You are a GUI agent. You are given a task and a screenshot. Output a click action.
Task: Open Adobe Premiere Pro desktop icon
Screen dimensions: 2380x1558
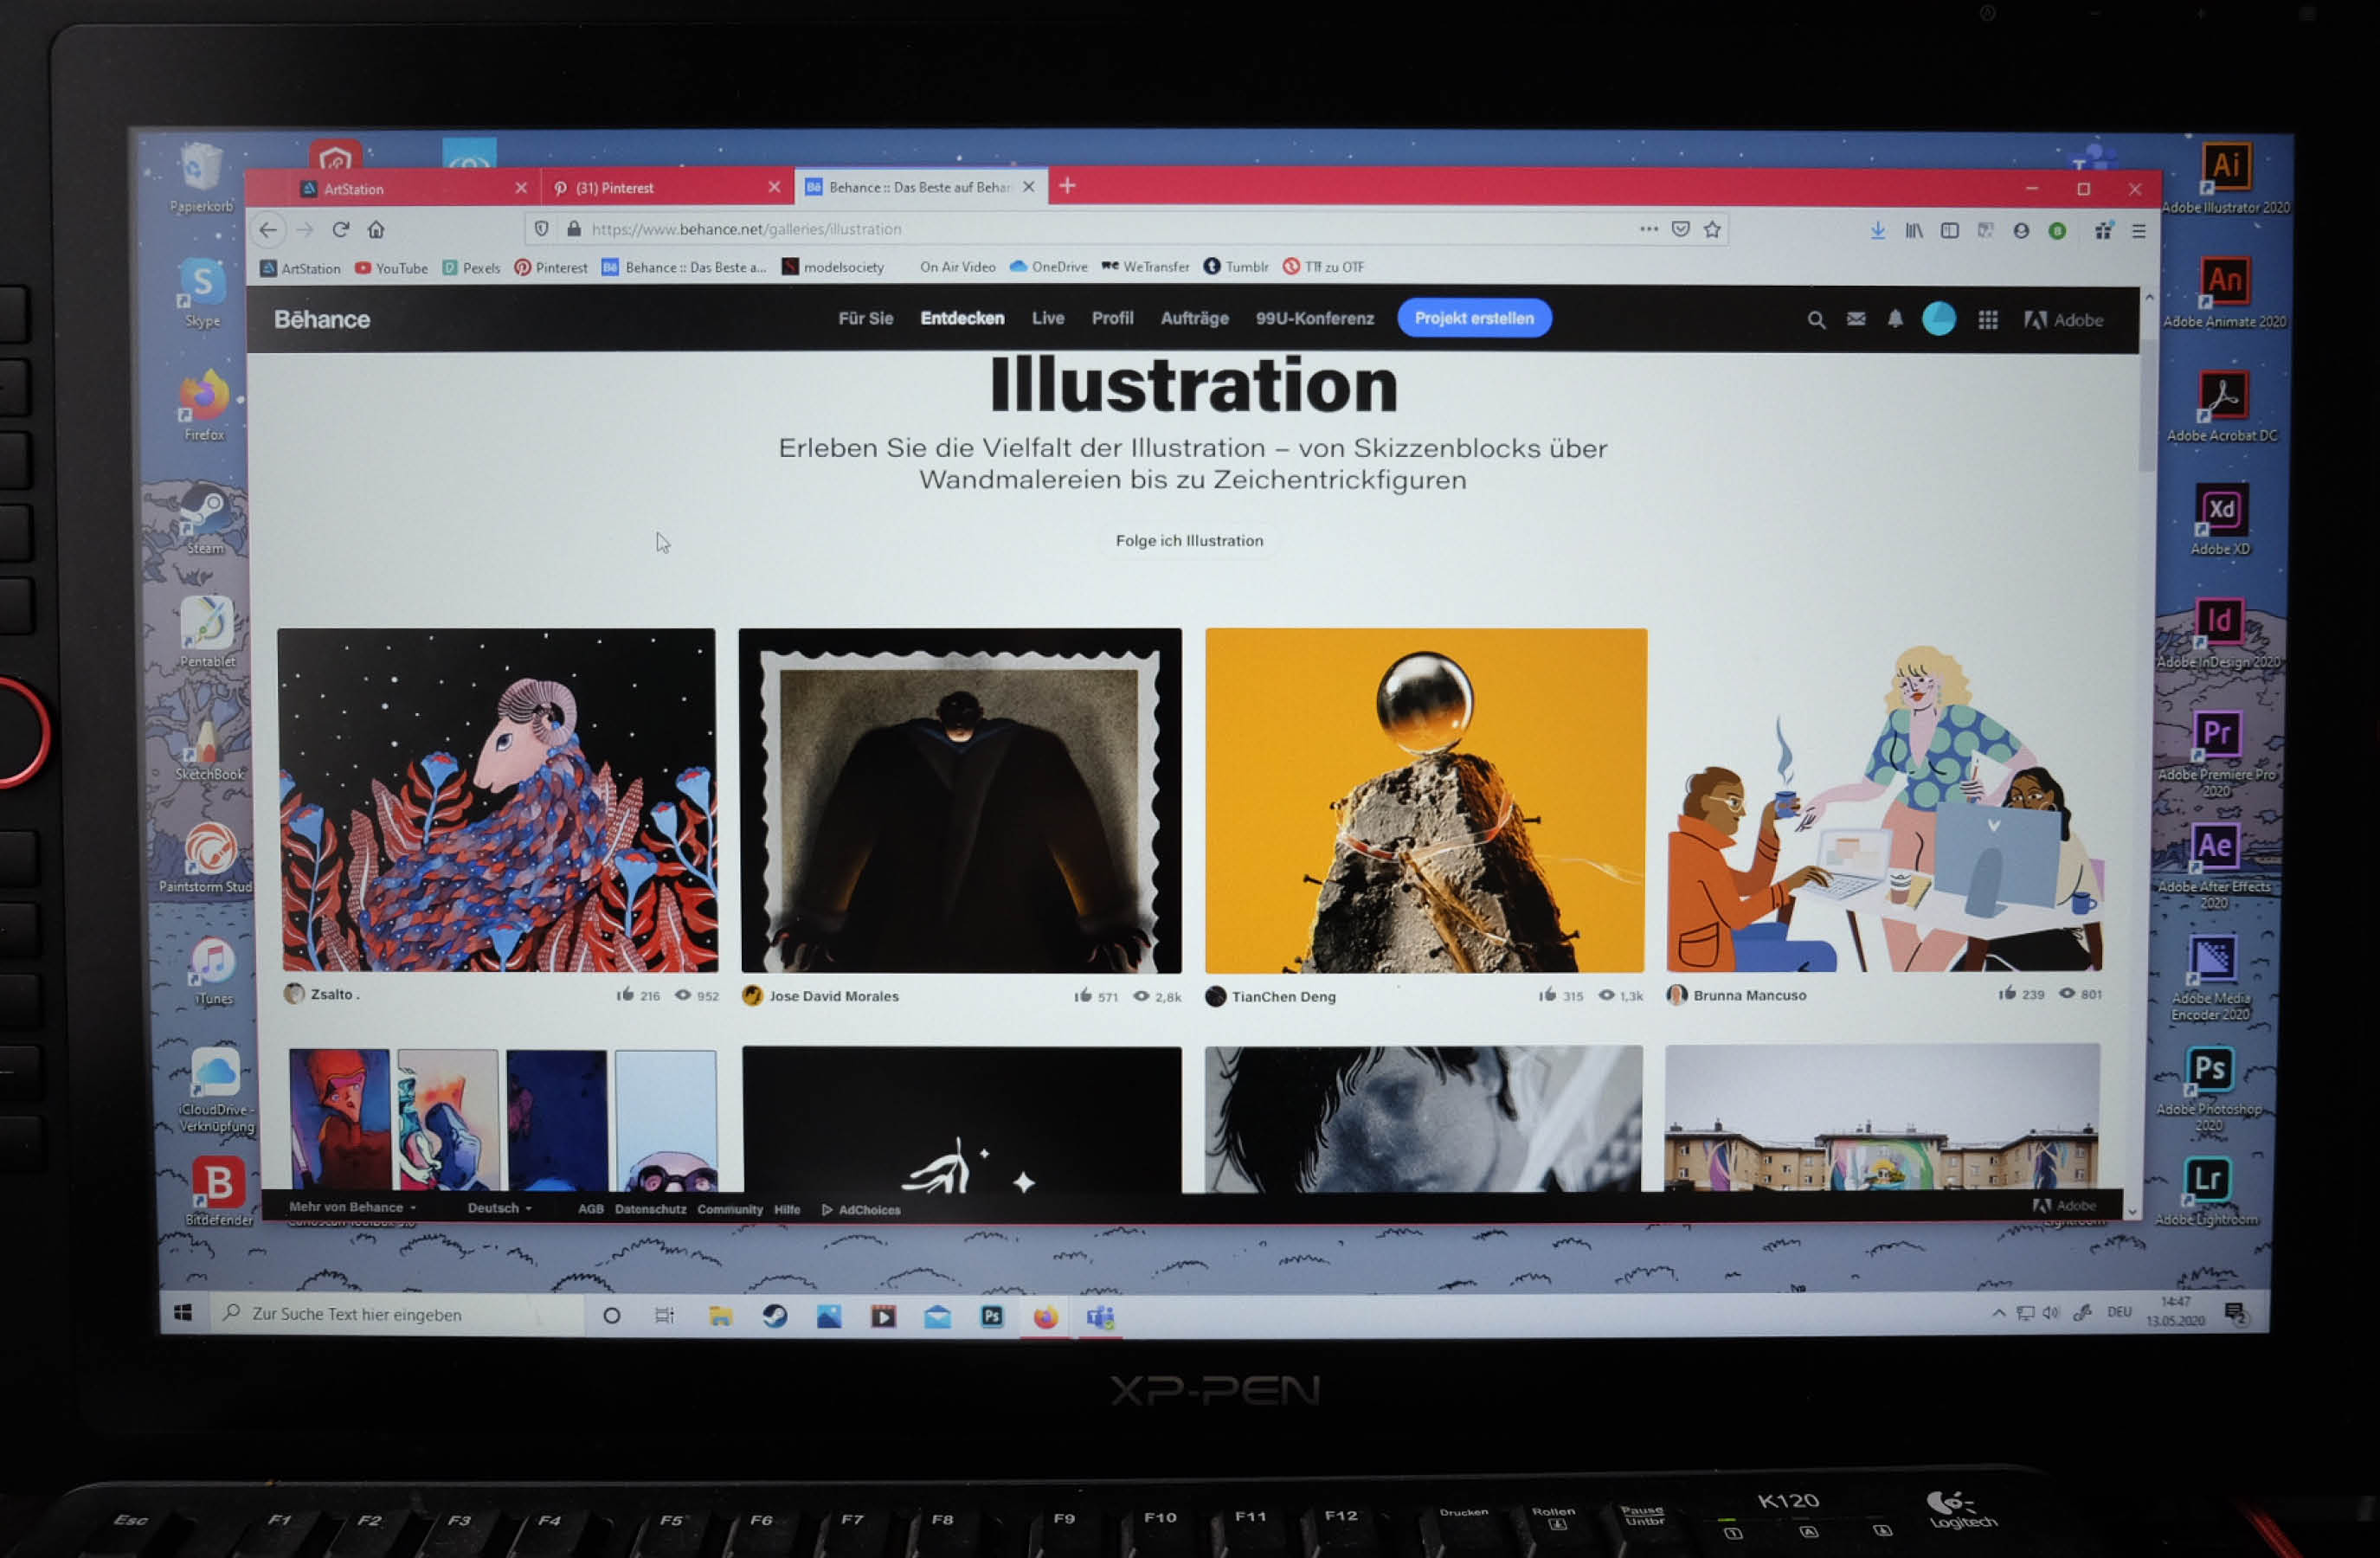(2216, 752)
